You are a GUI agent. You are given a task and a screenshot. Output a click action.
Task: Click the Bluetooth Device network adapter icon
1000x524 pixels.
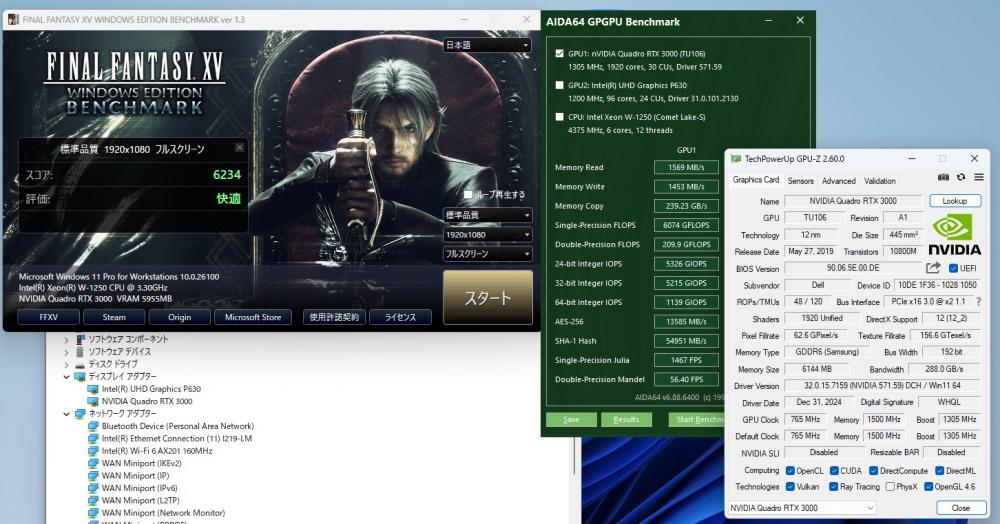click(93, 426)
